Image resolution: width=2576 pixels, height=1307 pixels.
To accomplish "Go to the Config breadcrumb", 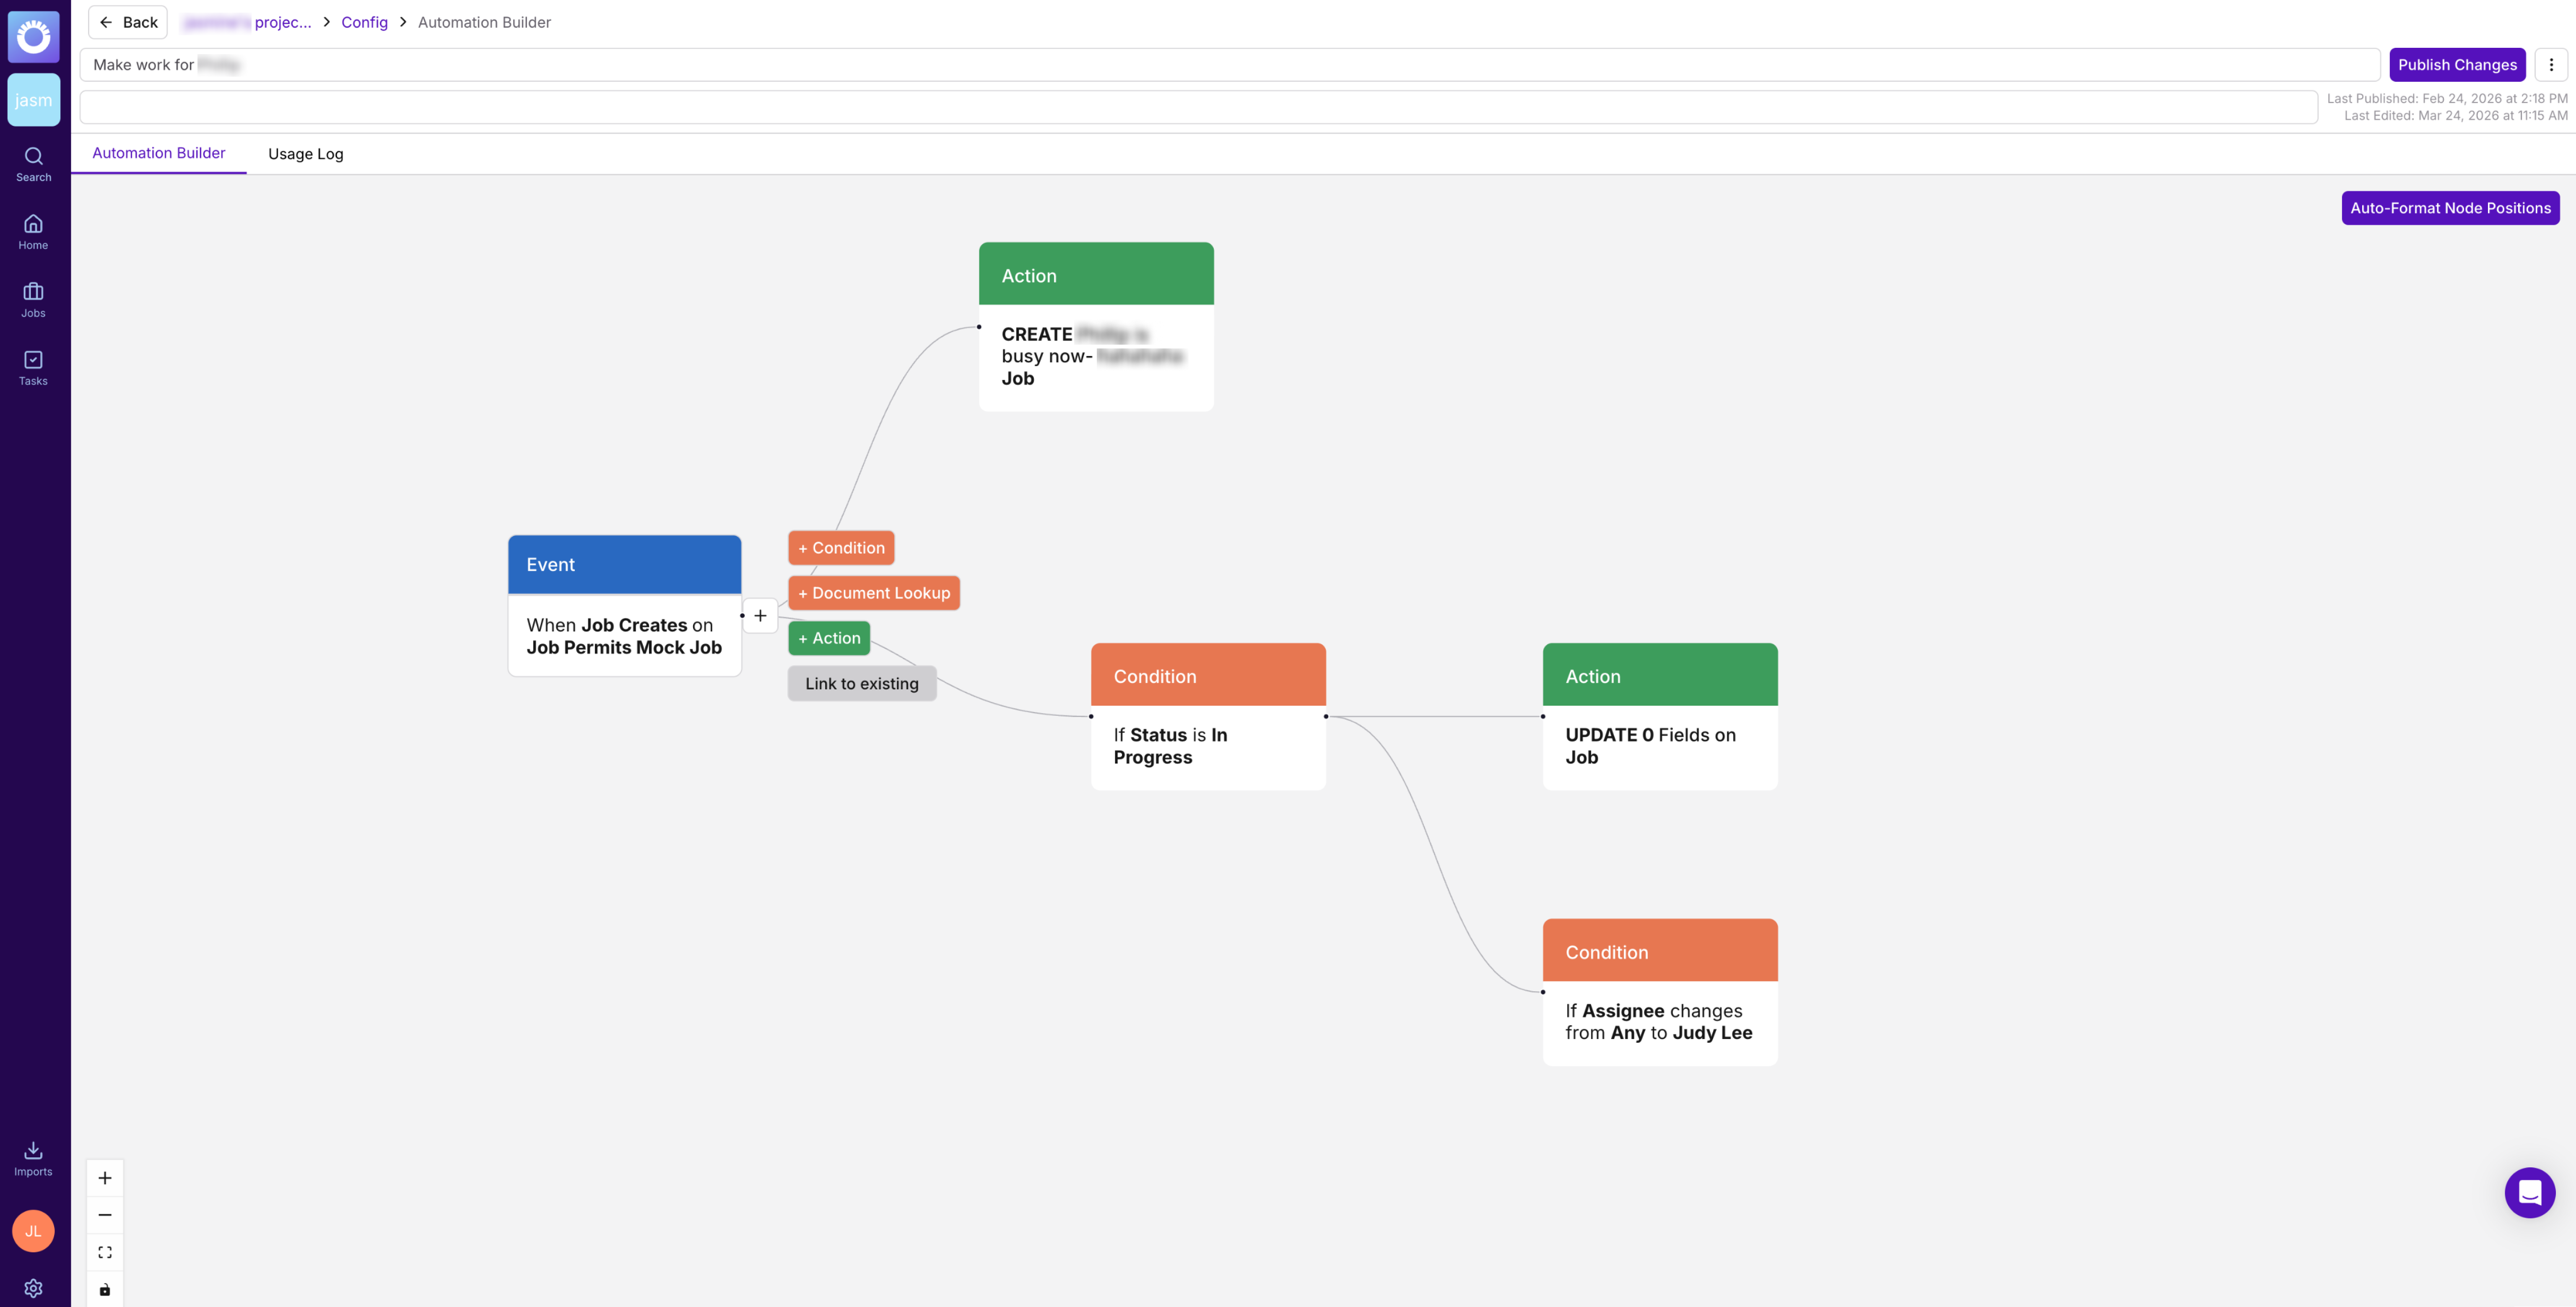I will pyautogui.click(x=364, y=22).
